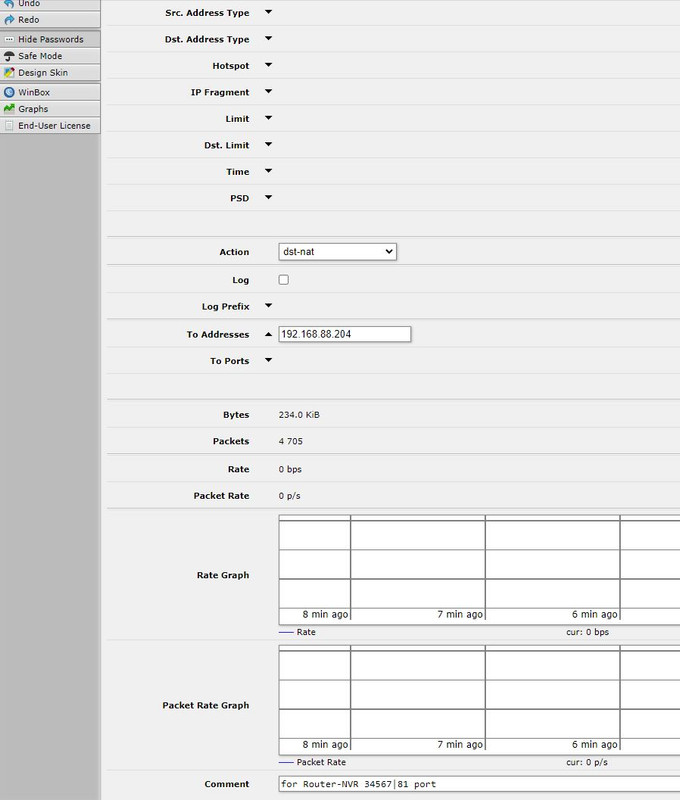Expand the Hotspot option
Screen dimensions: 680x800
pos(268,65)
